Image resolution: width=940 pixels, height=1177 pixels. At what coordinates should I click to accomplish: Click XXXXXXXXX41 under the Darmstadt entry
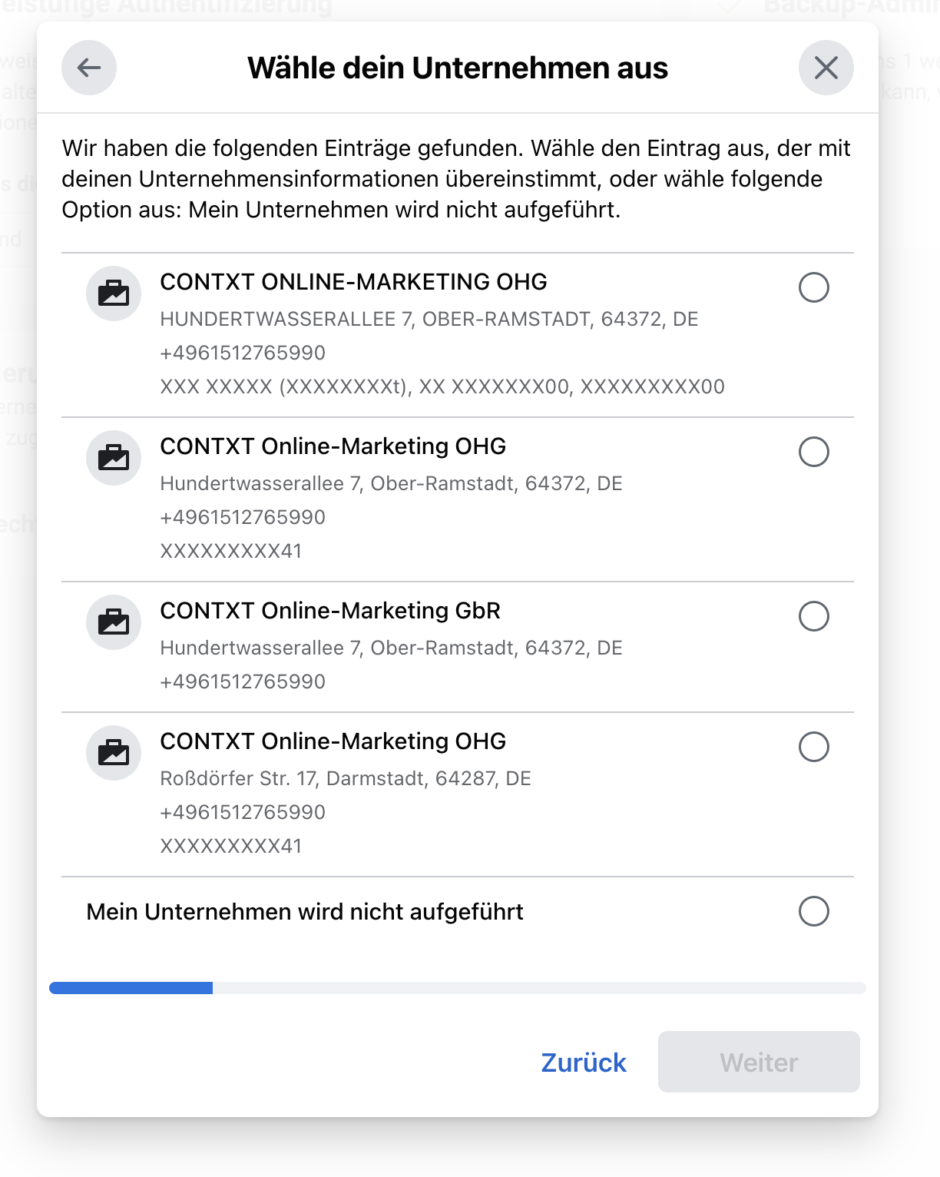coord(230,846)
